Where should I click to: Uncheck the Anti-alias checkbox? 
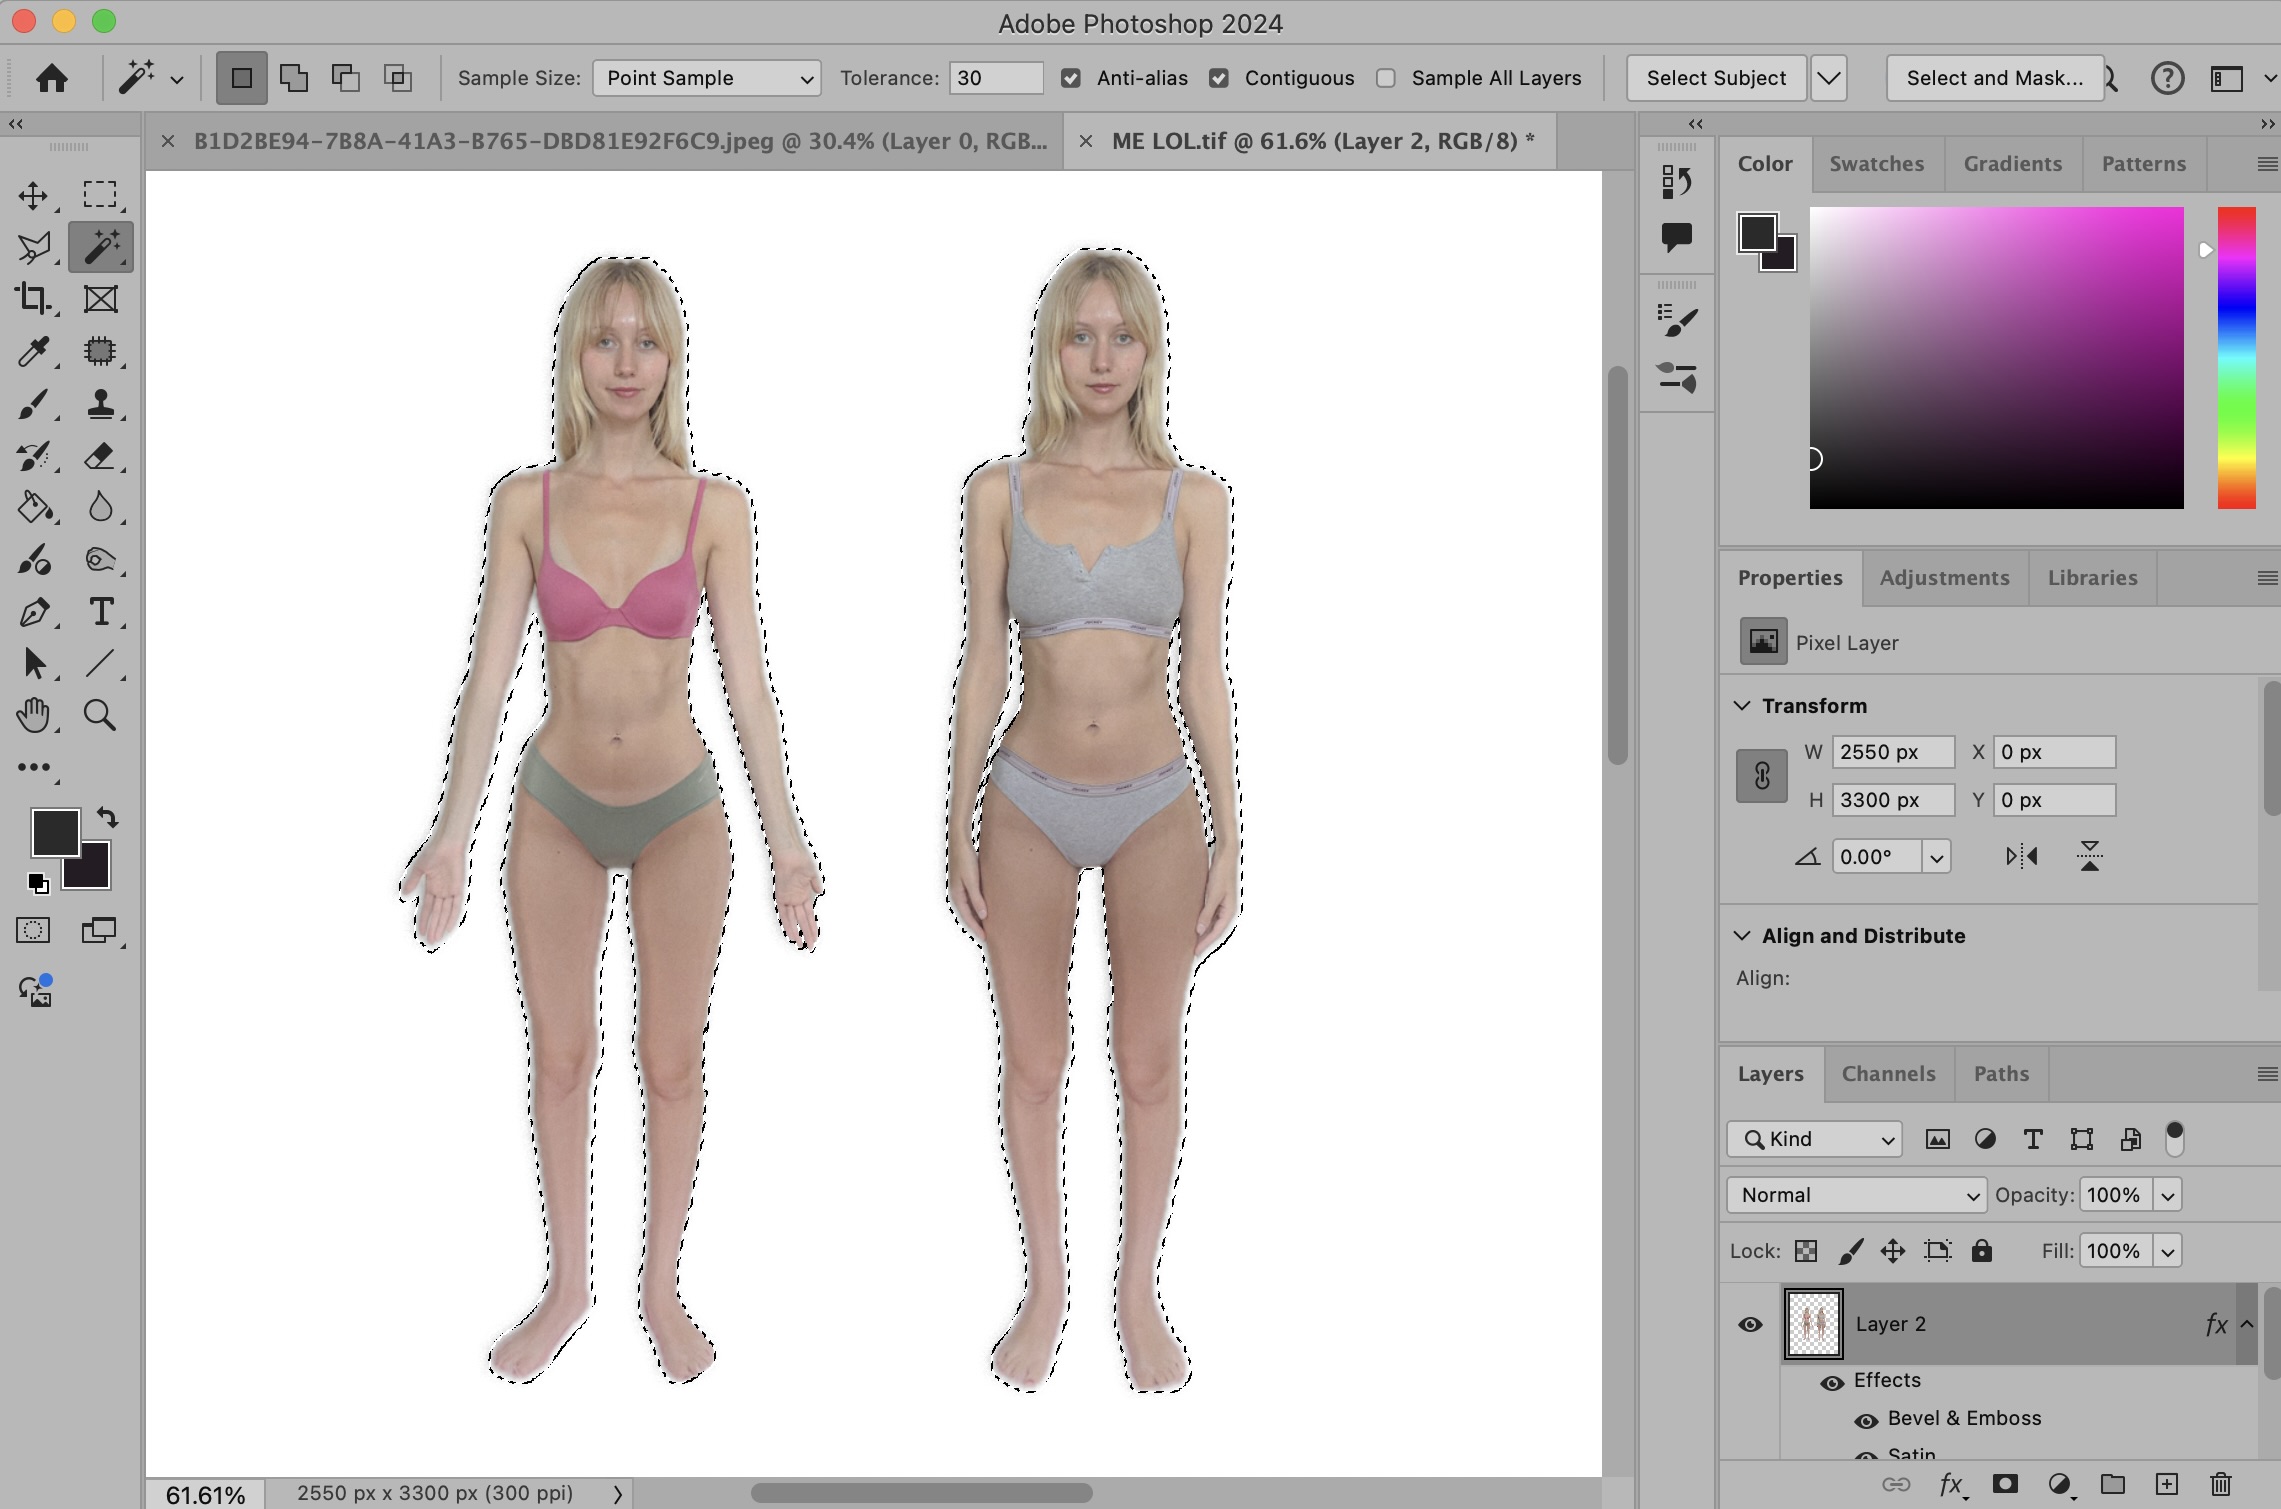tap(1071, 78)
